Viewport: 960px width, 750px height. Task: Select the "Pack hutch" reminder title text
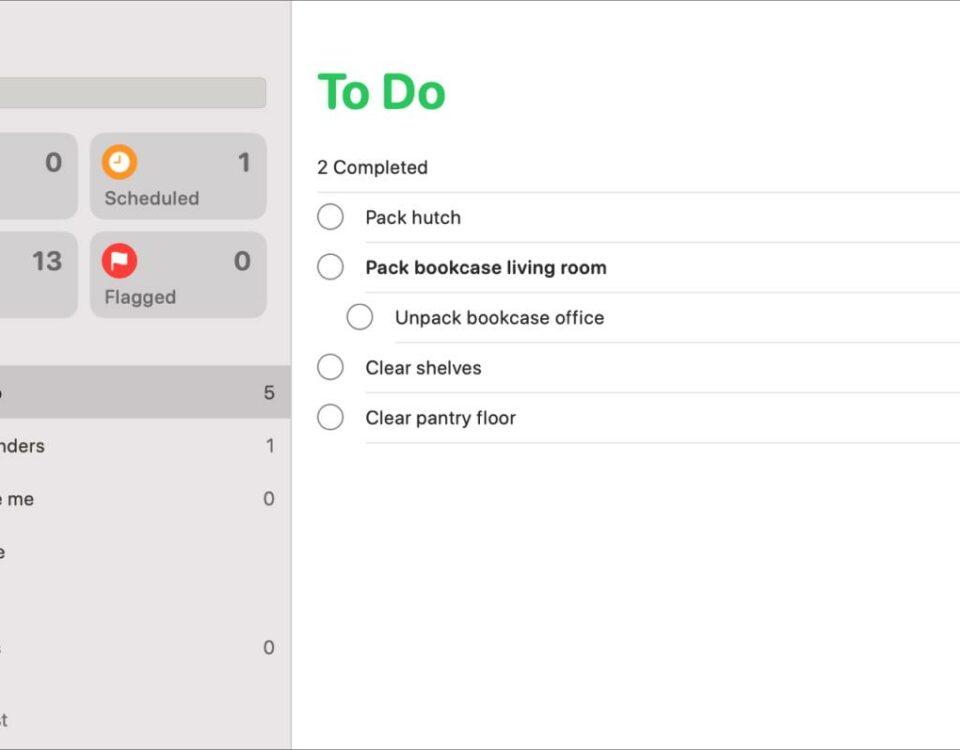413,217
